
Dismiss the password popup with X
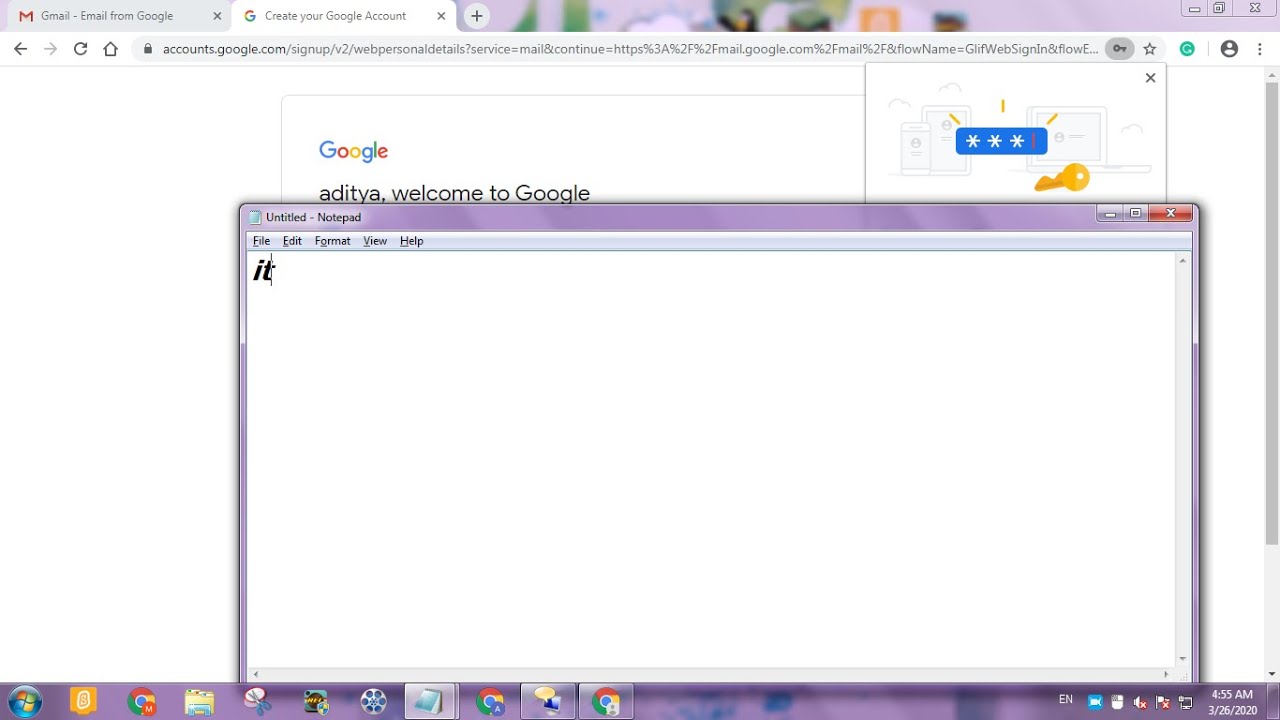1150,78
